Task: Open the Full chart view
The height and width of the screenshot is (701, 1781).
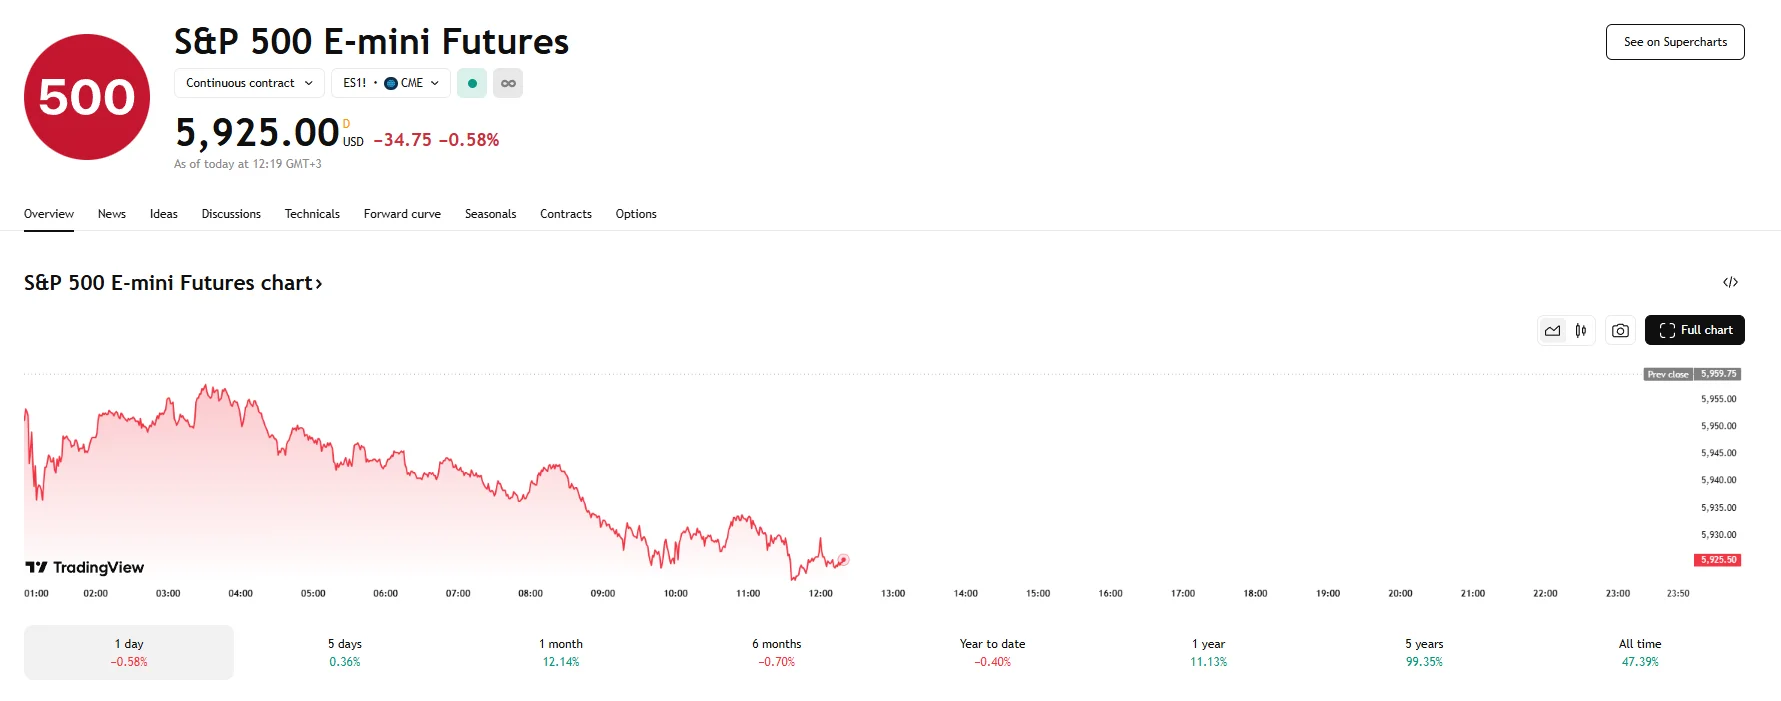Action: click(x=1695, y=330)
